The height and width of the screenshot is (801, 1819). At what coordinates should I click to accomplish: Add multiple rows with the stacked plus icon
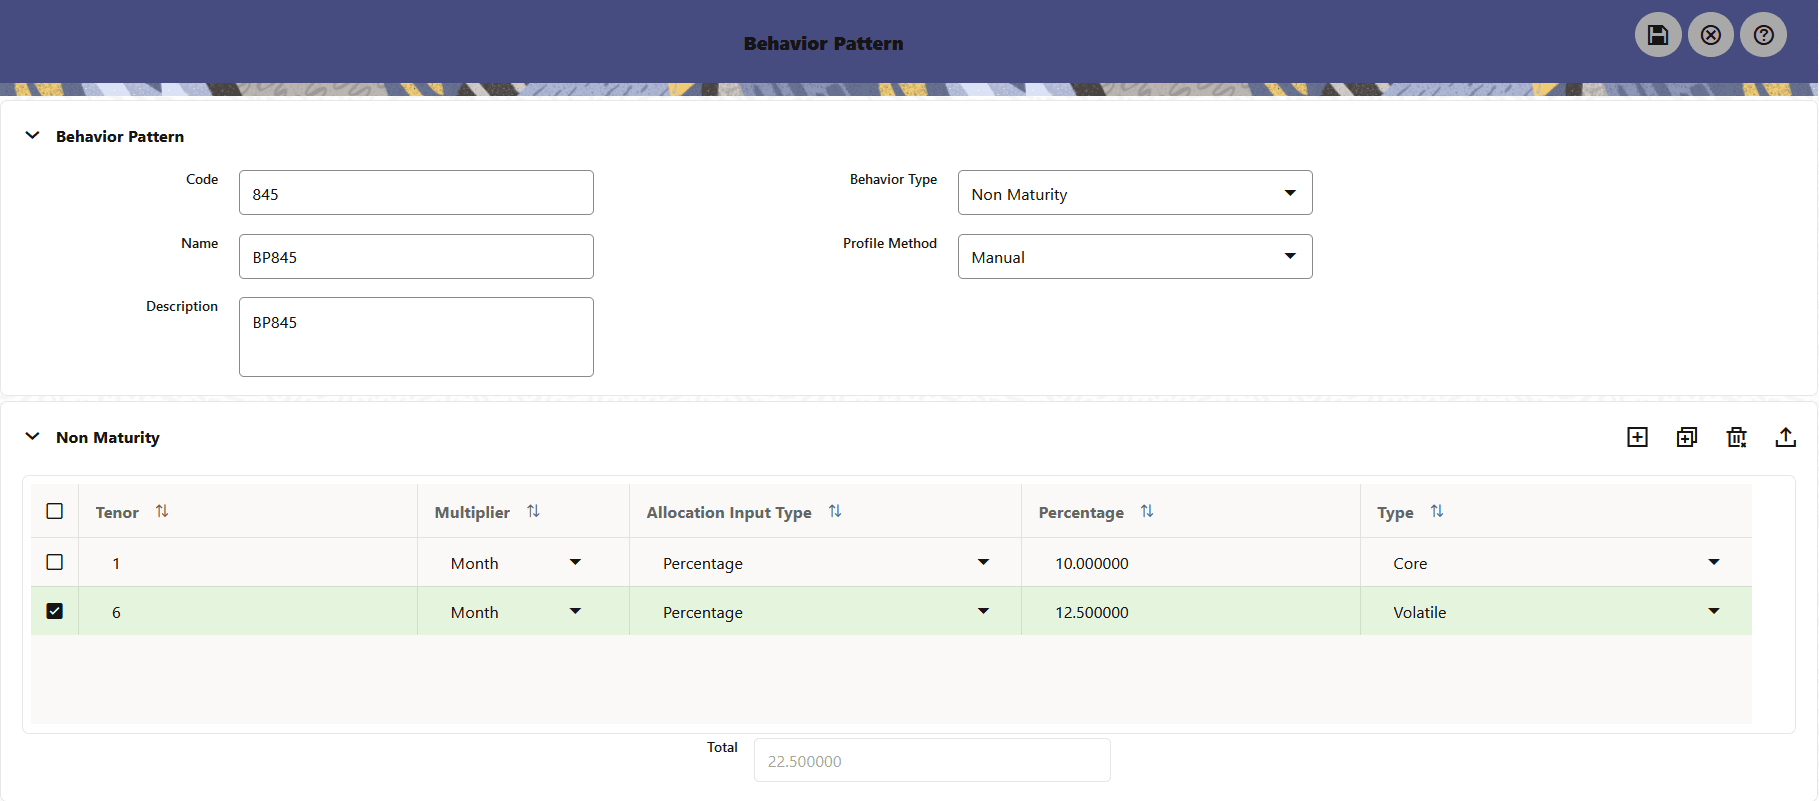tap(1687, 437)
